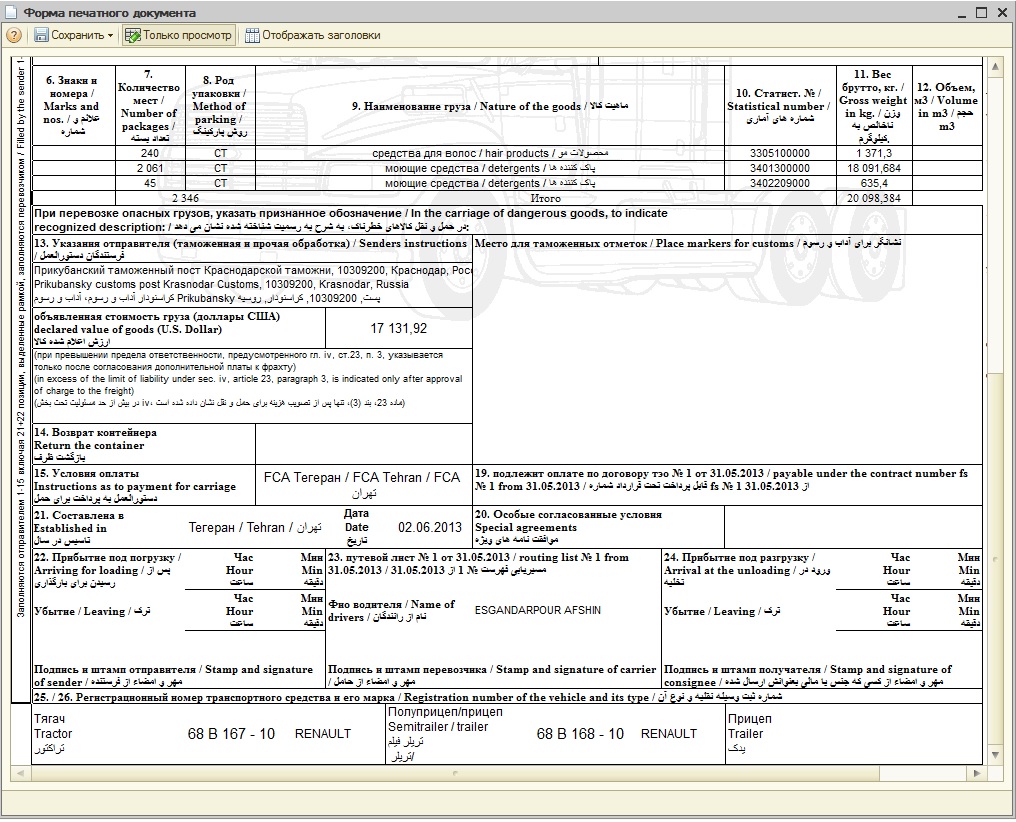Select Тегеран / Tehran established-in cell
1016x822 pixels.
pos(255,528)
